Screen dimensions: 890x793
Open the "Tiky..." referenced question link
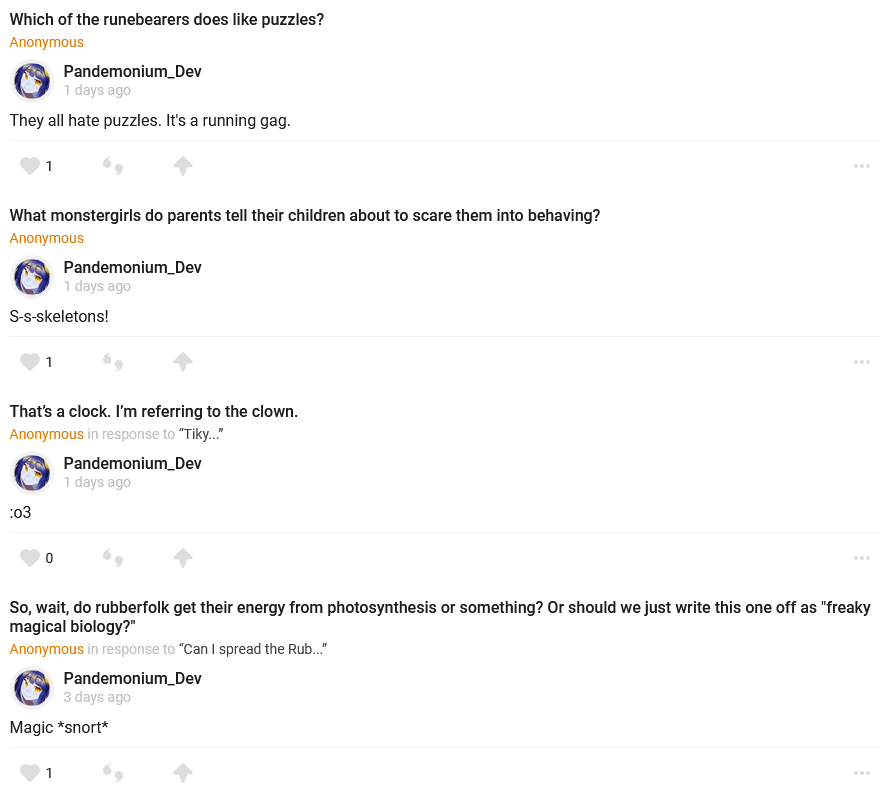(201, 434)
